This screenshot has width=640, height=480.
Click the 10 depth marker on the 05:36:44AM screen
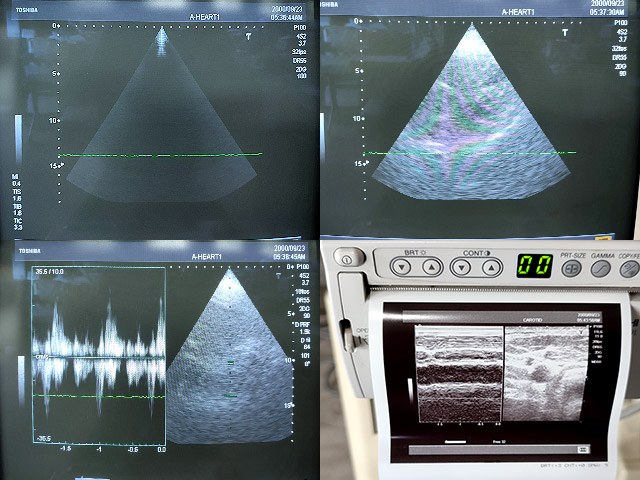pos(55,120)
